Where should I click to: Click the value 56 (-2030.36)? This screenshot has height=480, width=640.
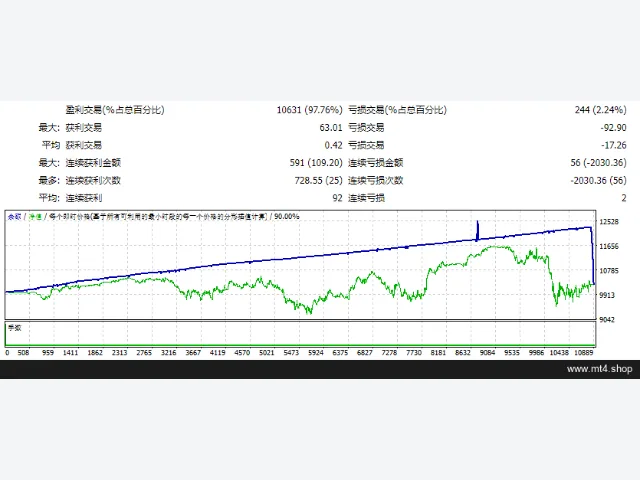coord(598,163)
